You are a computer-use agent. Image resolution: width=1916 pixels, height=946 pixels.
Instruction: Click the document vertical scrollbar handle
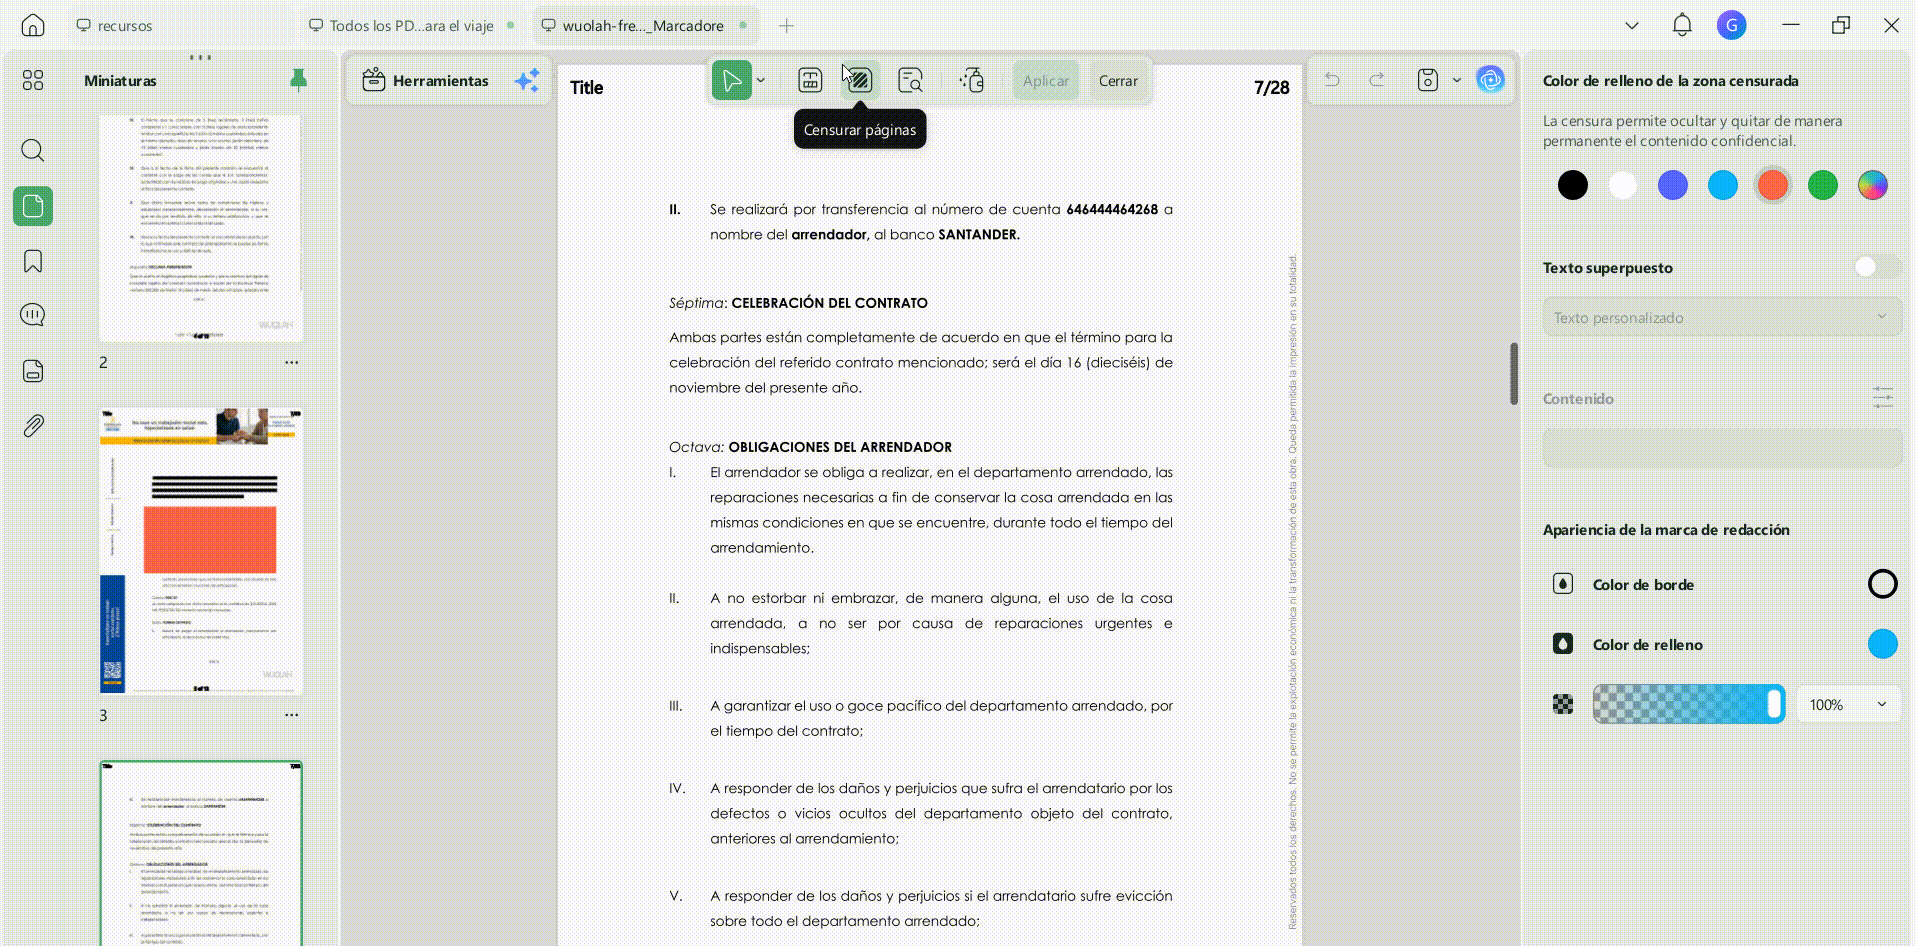[1514, 373]
